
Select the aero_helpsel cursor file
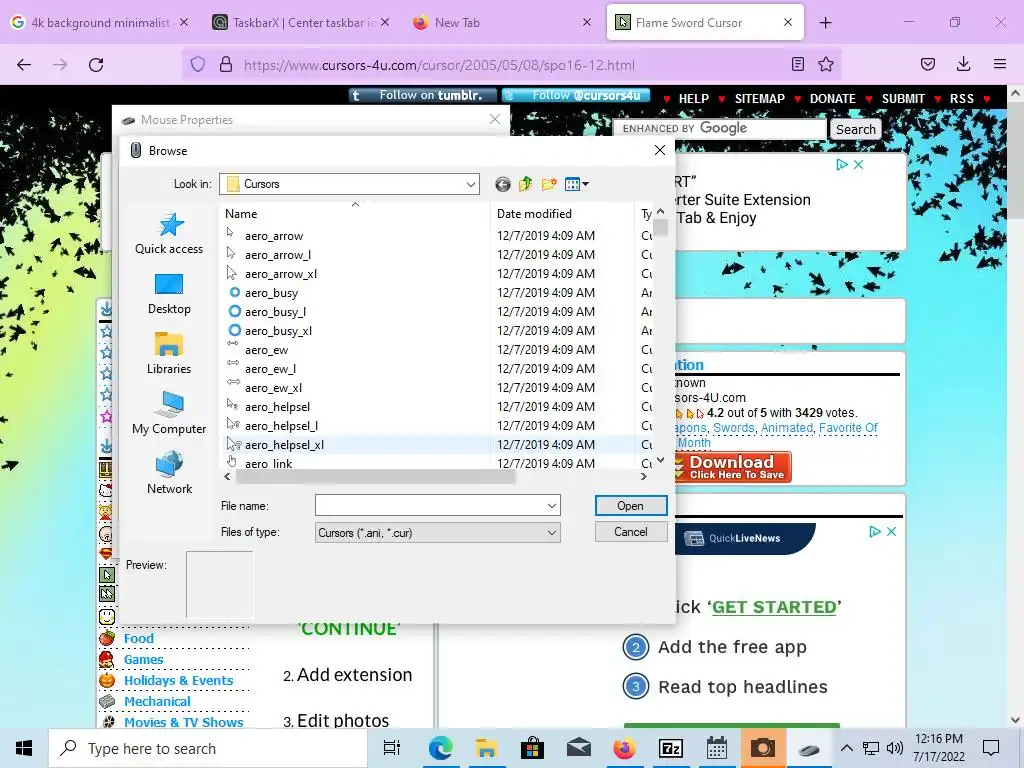click(x=277, y=406)
